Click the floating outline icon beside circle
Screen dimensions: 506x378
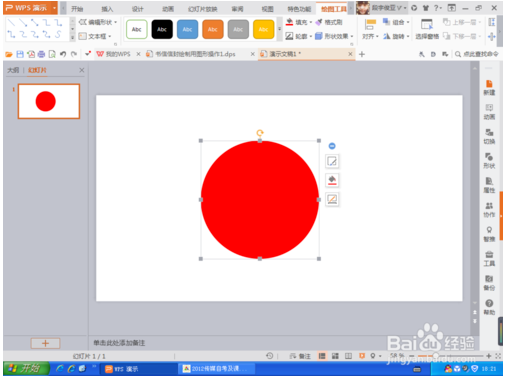332,199
